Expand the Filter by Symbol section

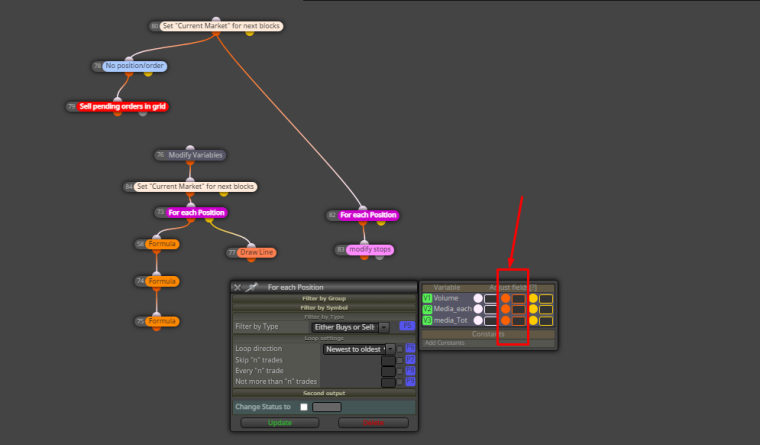pyautogui.click(x=324, y=307)
